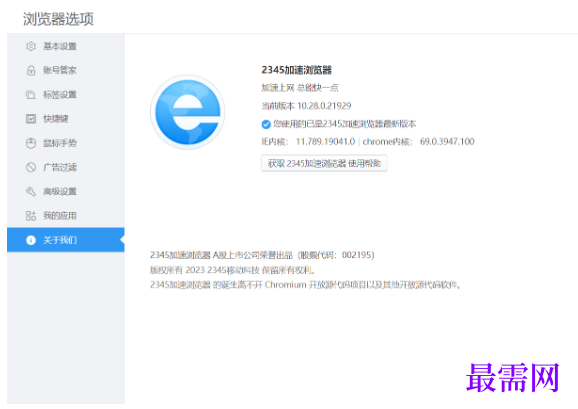Image resolution: width=578 pixels, height=409 pixels.
Task: Click the gear icon beside 基本设置
Action: point(31,46)
